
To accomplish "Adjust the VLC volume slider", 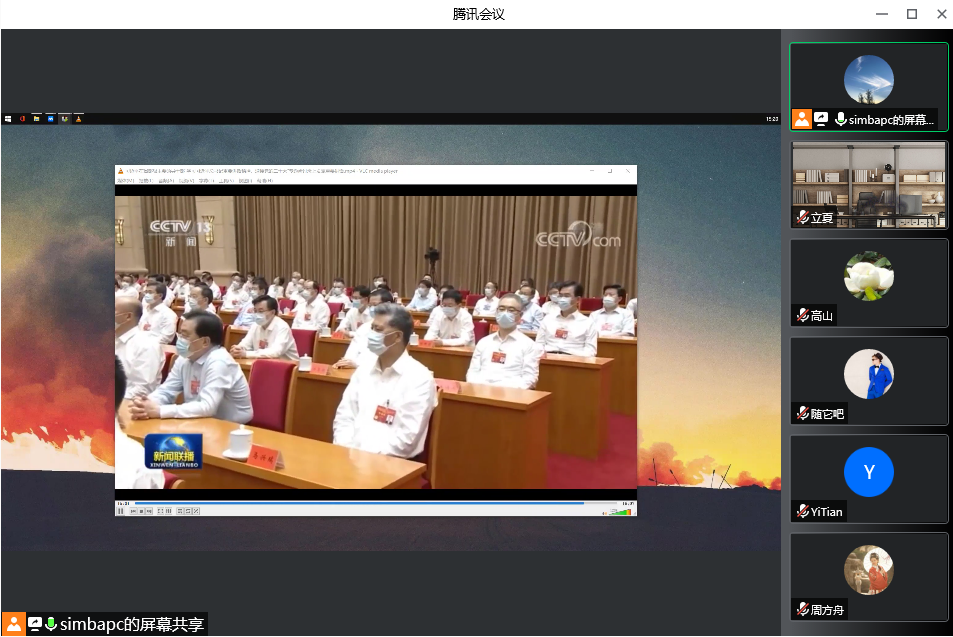I will coord(620,511).
